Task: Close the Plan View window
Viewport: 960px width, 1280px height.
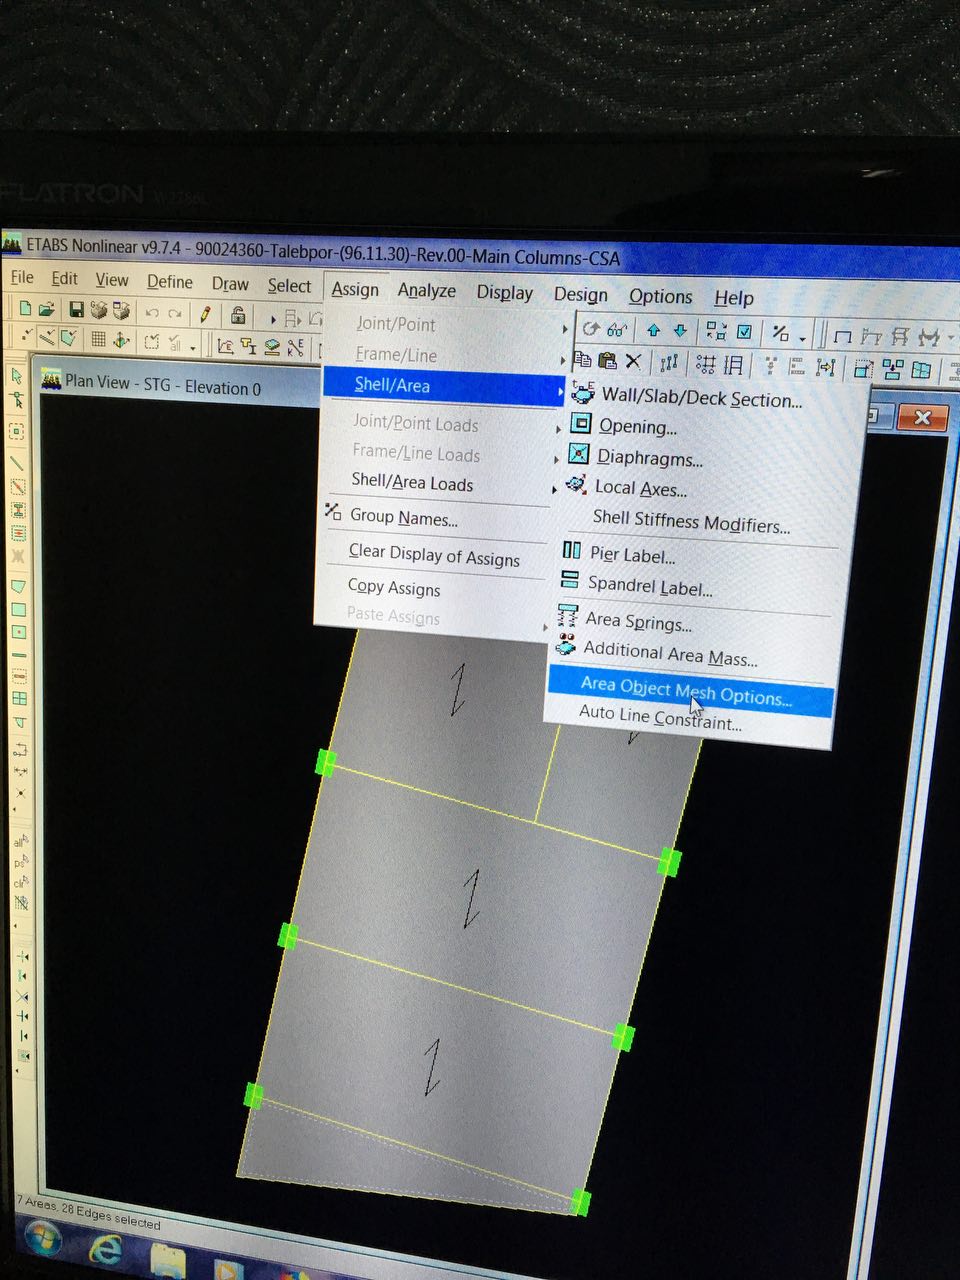Action: (922, 418)
